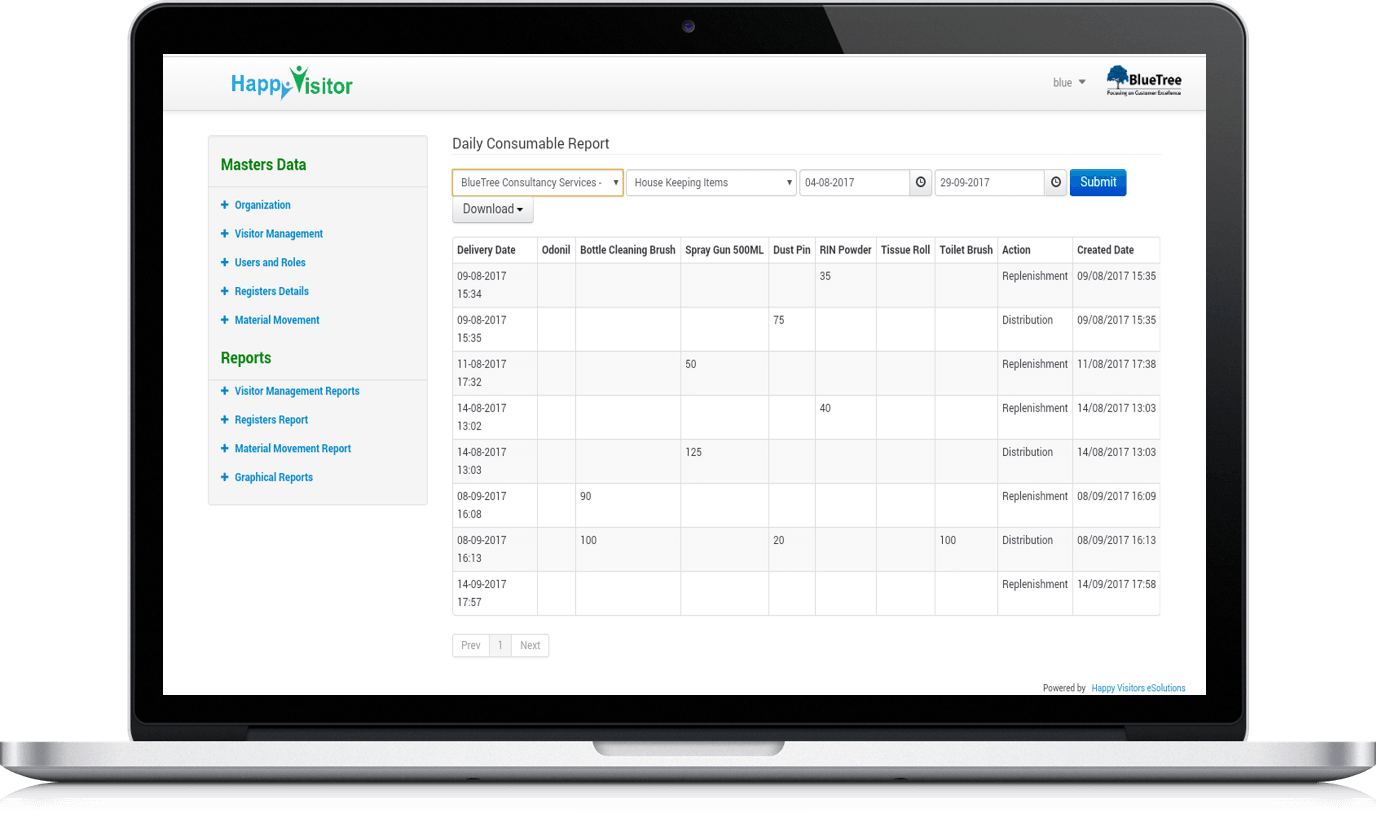
Task: Open the blue user account dropdown
Action: click(x=1069, y=83)
